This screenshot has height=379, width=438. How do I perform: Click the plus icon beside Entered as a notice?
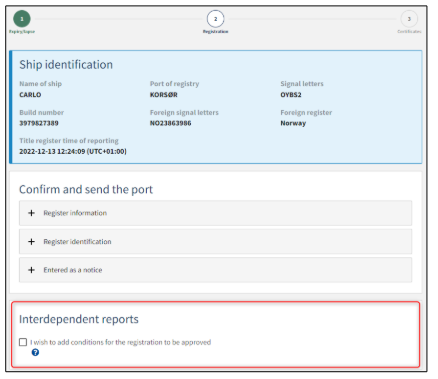click(31, 270)
